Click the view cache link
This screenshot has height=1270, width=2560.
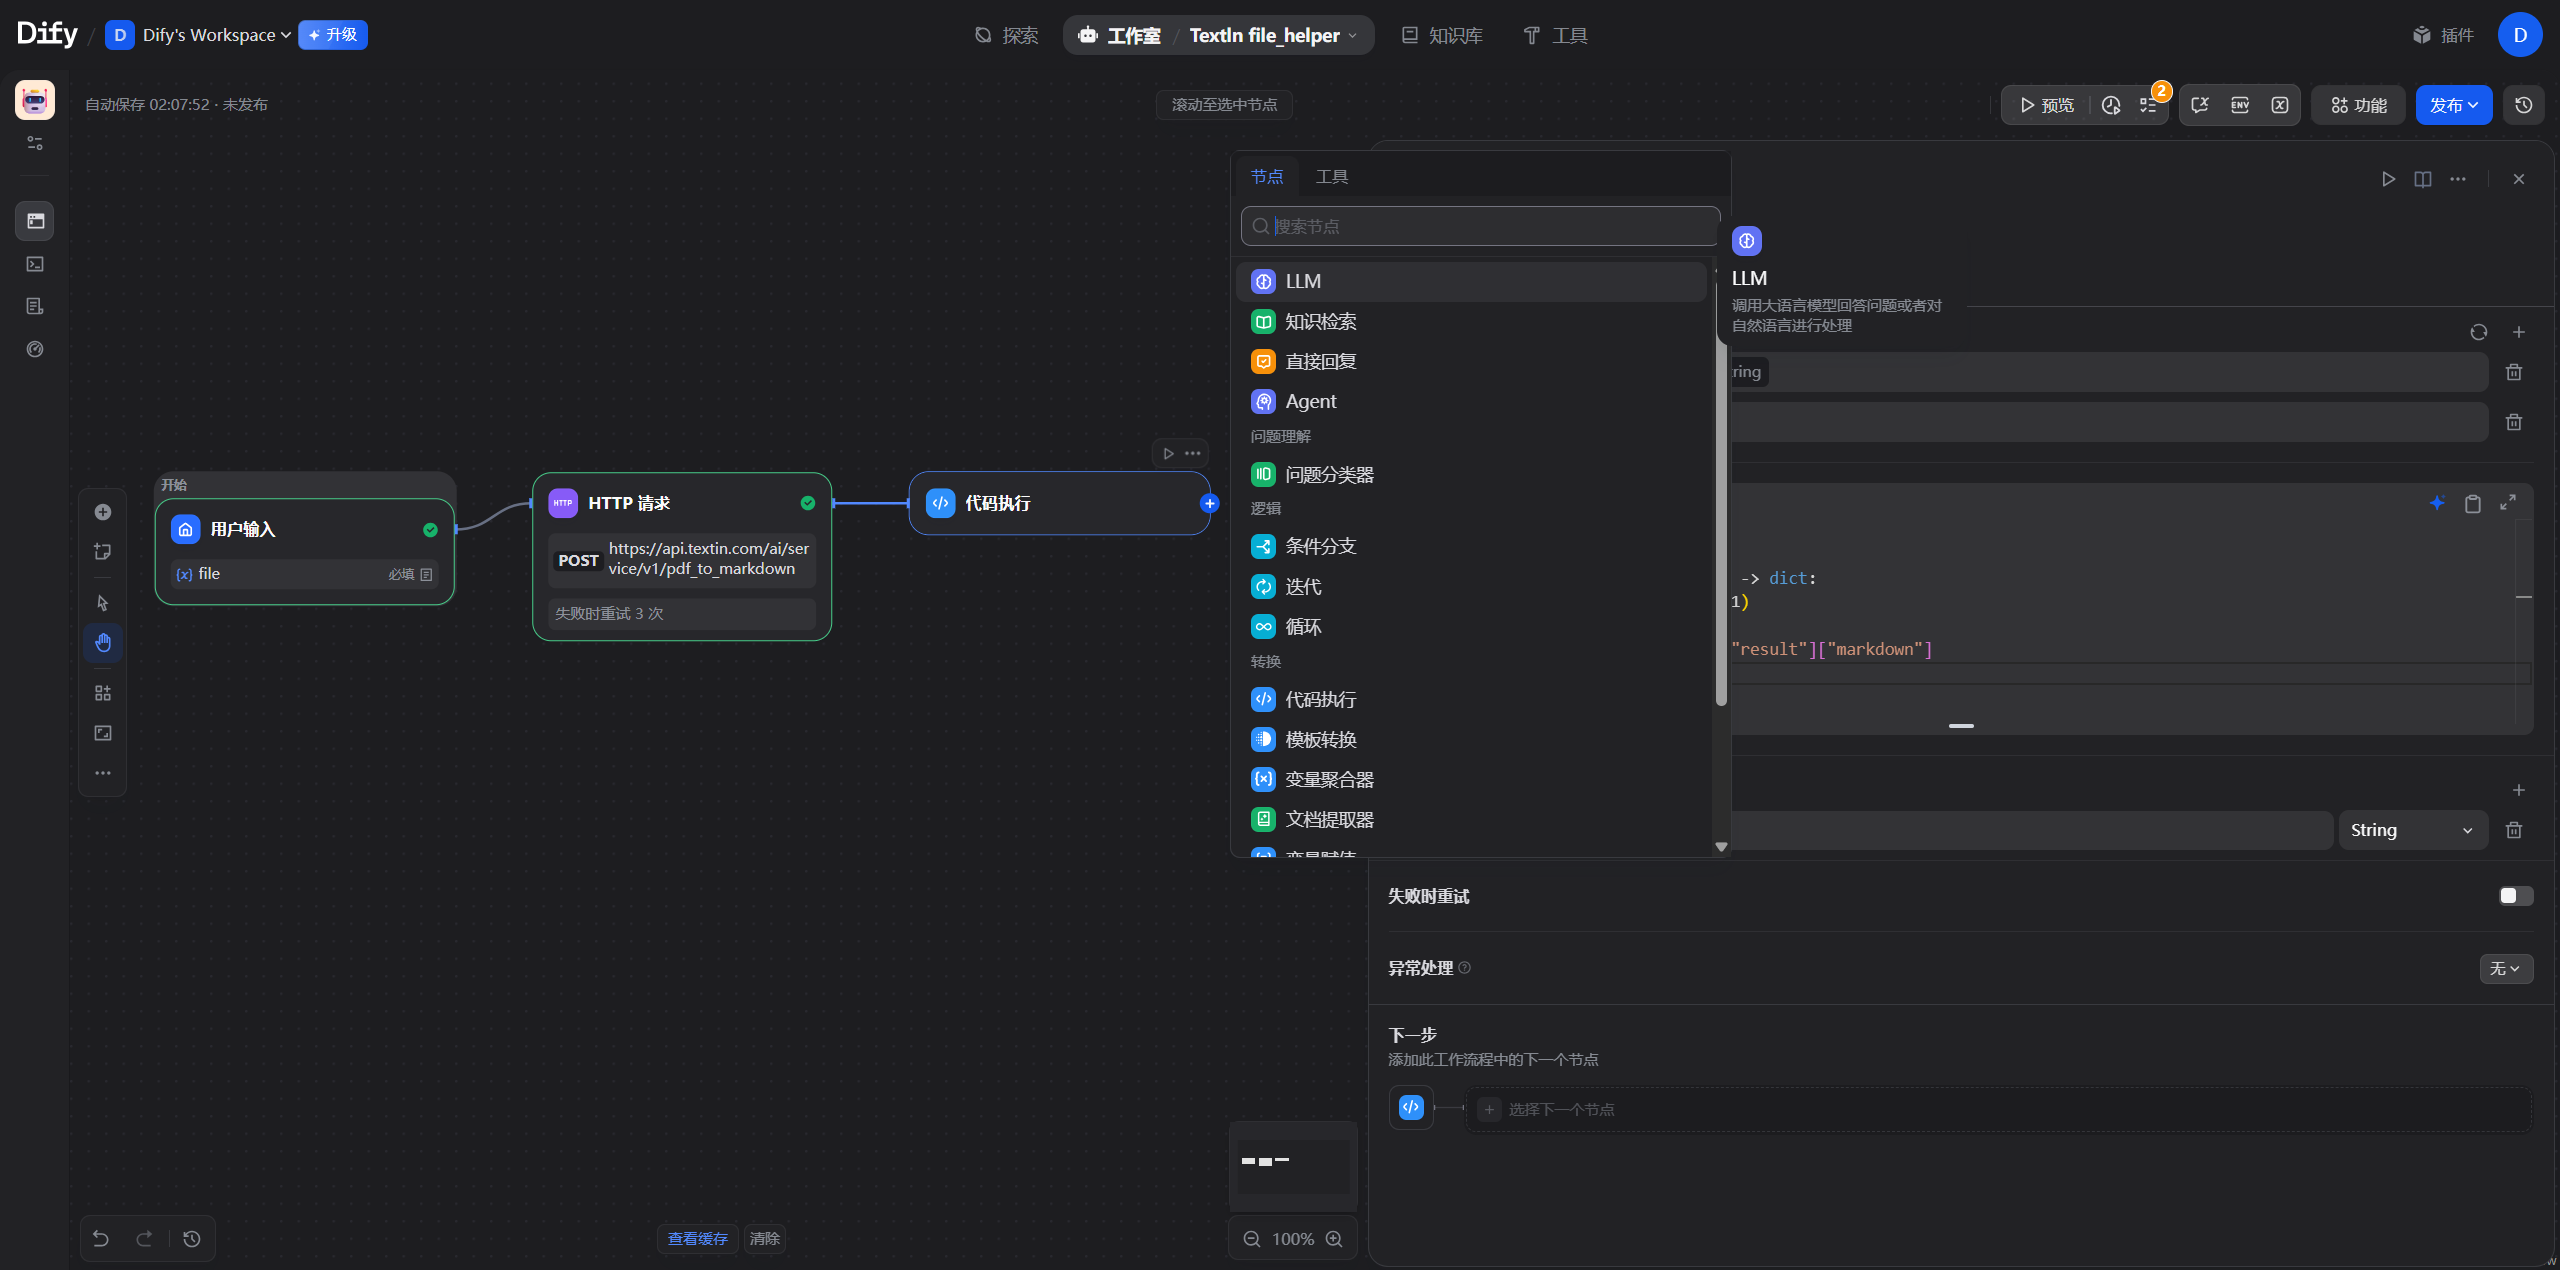[x=697, y=1239]
